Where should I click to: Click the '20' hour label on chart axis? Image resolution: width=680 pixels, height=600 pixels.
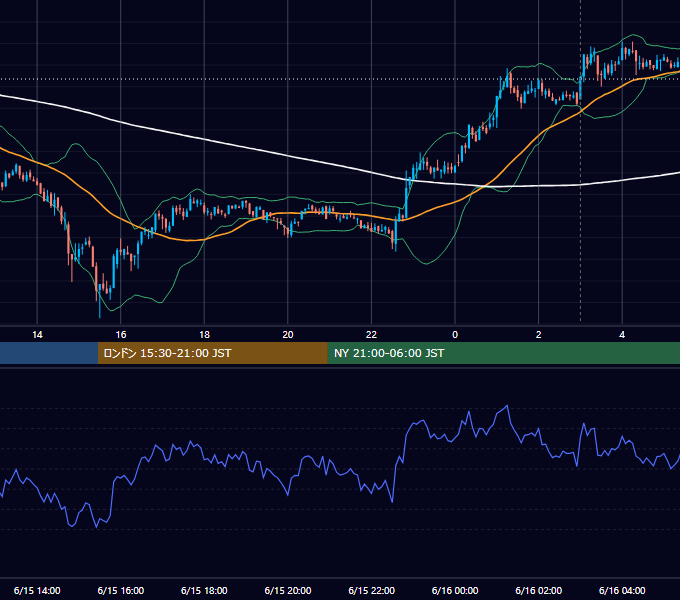point(288,335)
